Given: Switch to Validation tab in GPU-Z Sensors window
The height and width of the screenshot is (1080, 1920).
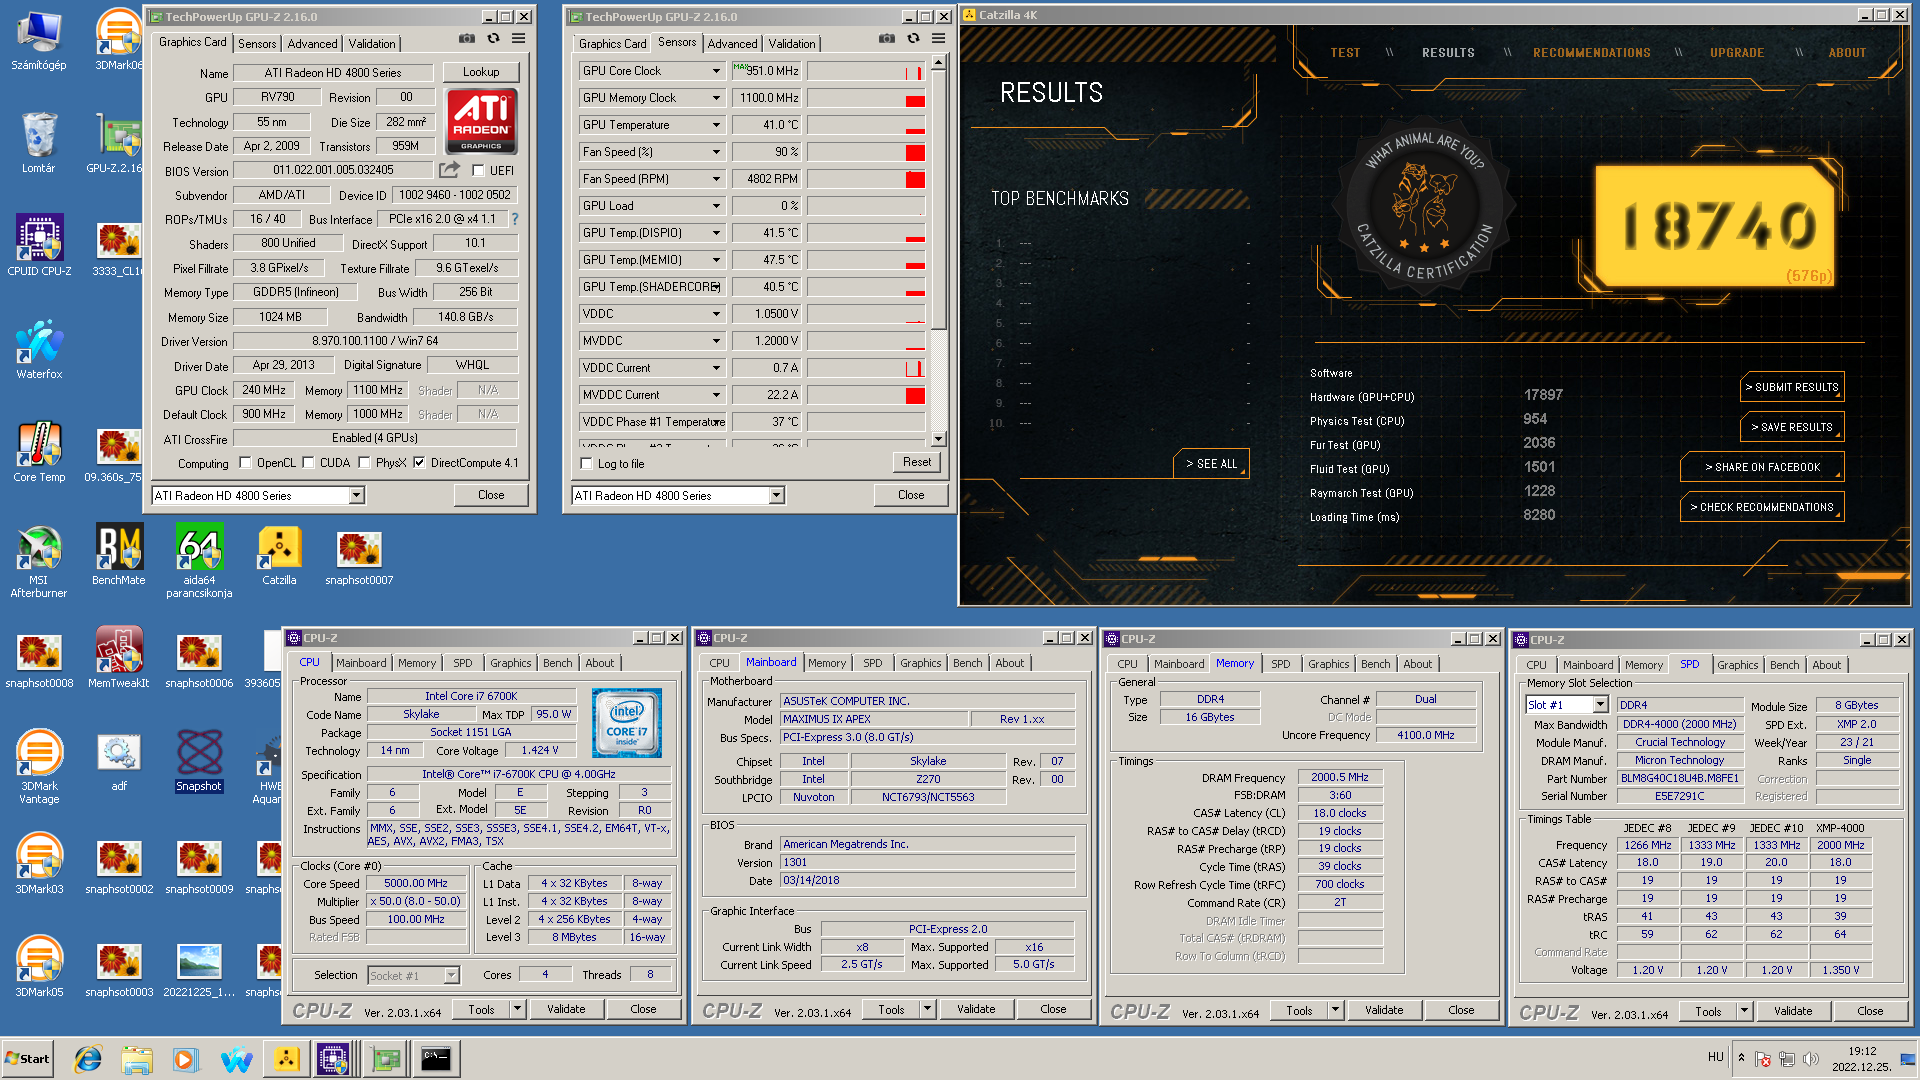Looking at the screenshot, I should tap(792, 44).
